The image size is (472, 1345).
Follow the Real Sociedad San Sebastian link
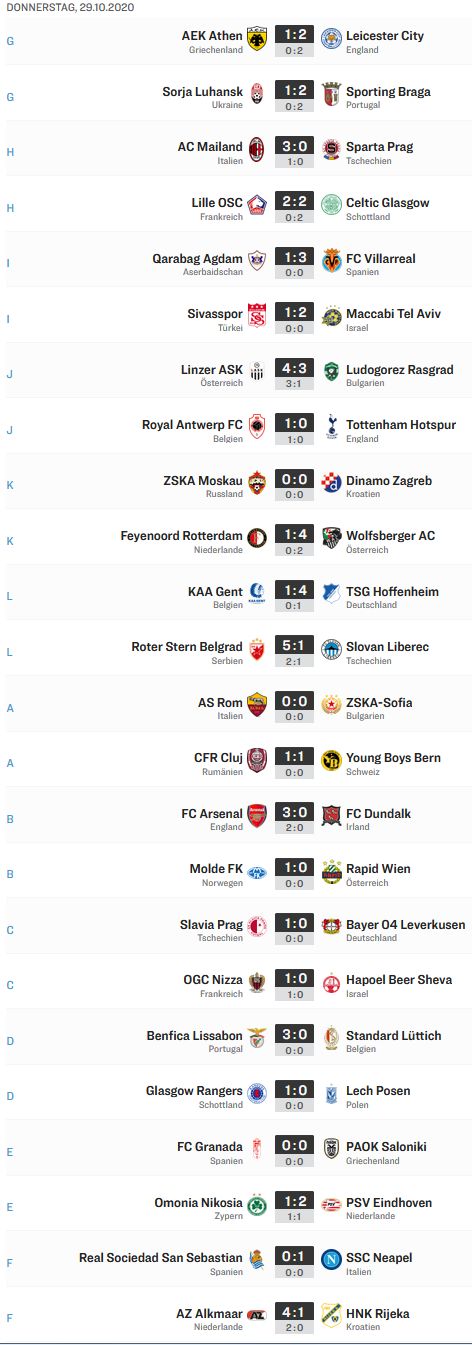tap(161, 1257)
